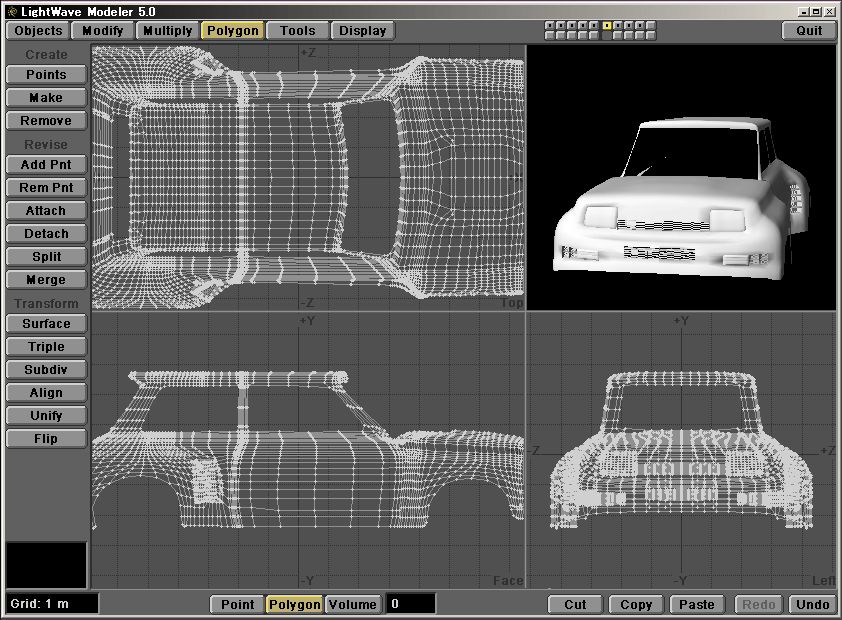Select the last foreground layer in top row
Viewport: 842px width, 620px height.
(651, 25)
